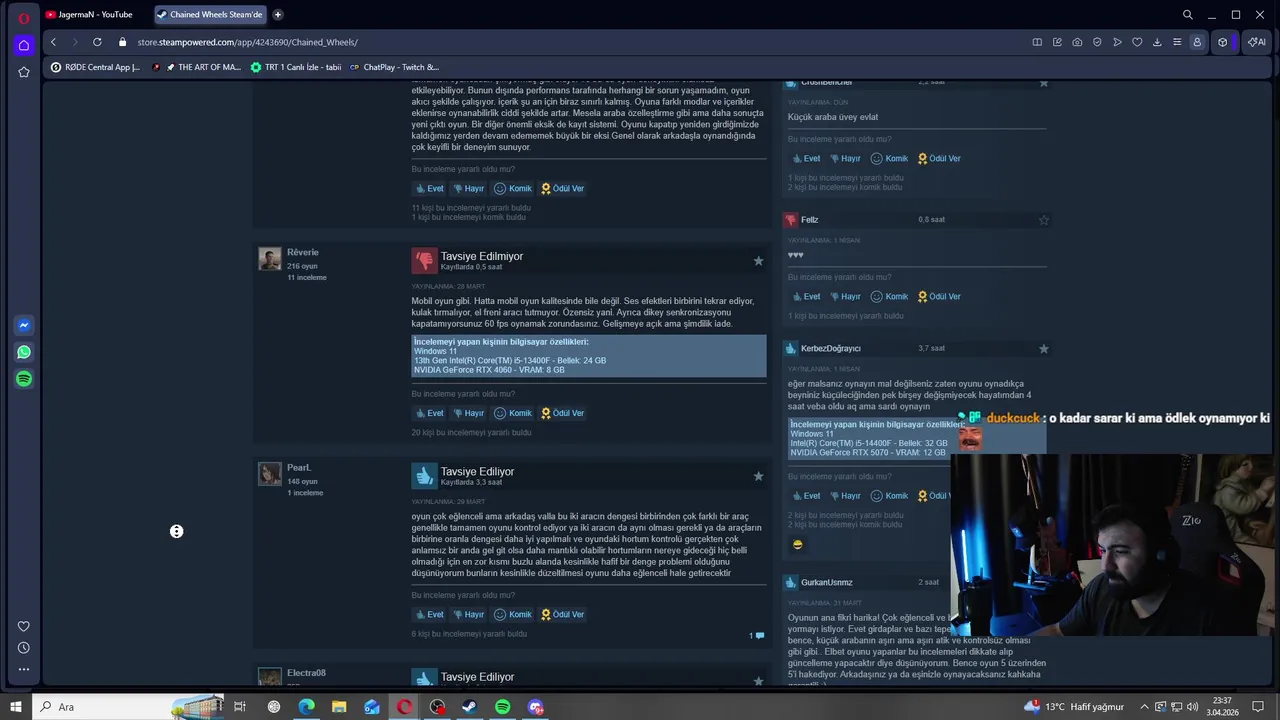Open the history clock icon in the sidebar
The height and width of the screenshot is (720, 1280).
(24, 648)
